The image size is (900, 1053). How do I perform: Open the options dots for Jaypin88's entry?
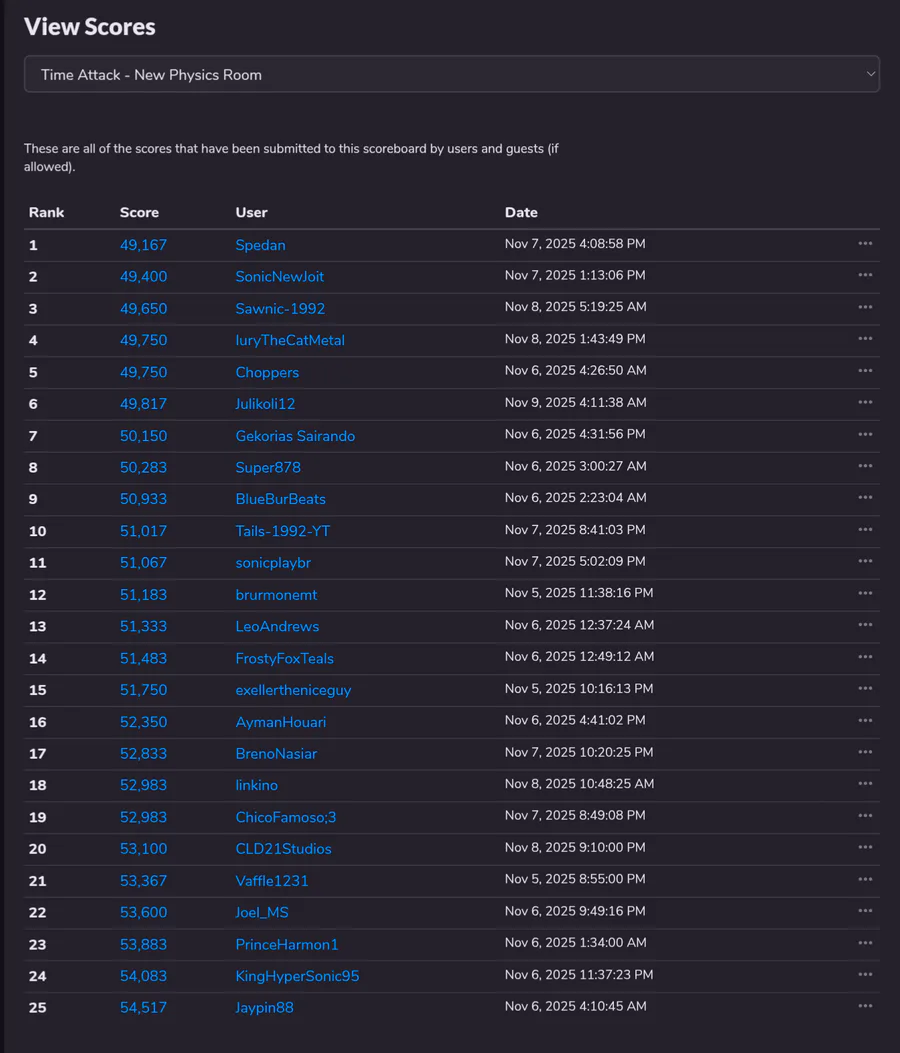pyautogui.click(x=865, y=1007)
